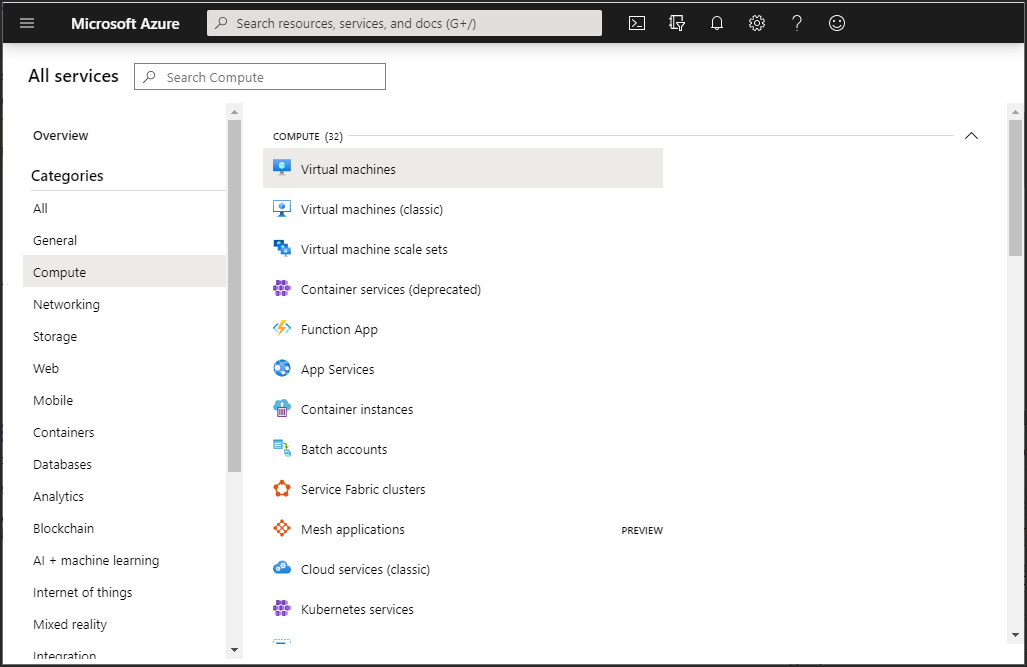Click the magnifier icon in the global search
Screen dimensions: 1027x667
pos(222,23)
